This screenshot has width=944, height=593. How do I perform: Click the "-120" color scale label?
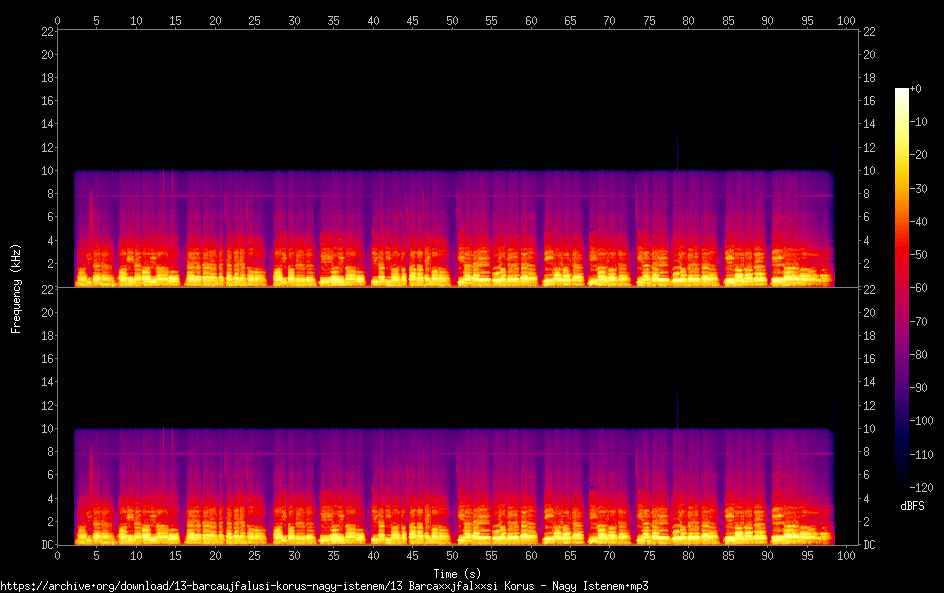(922, 488)
